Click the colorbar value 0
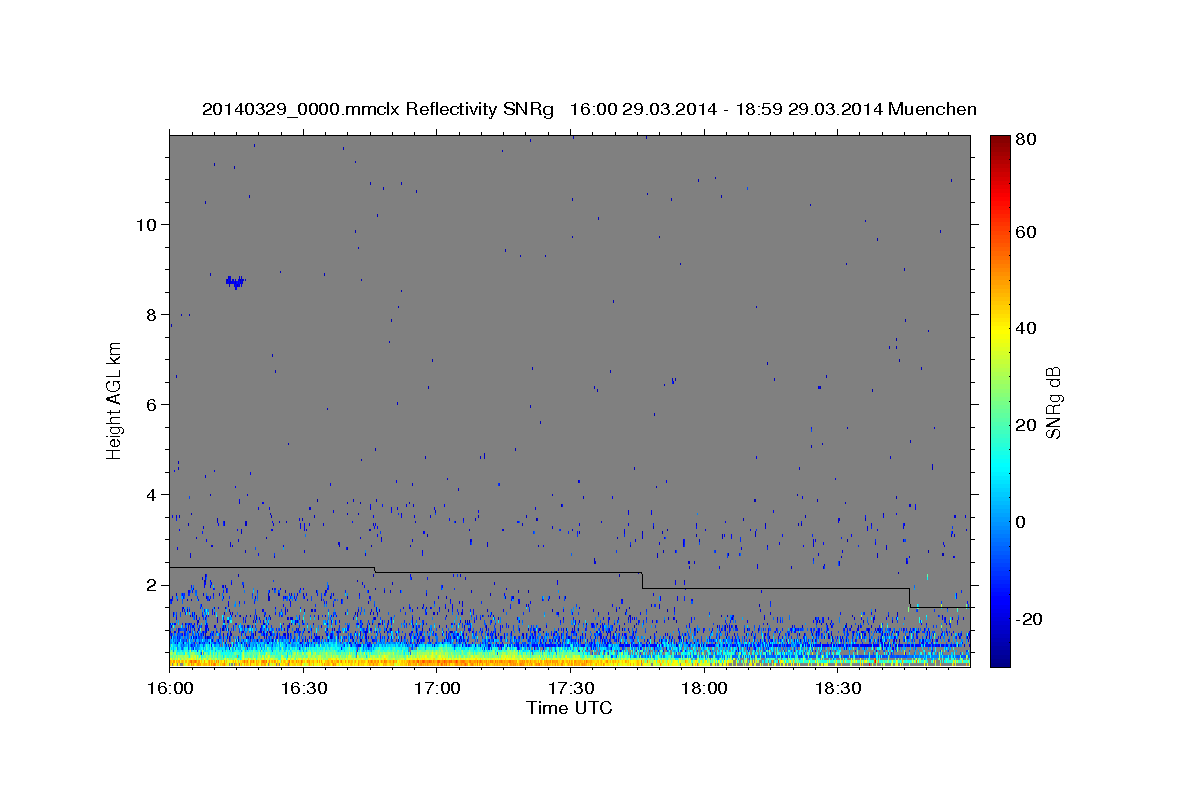The image size is (1200, 800). coord(1021,523)
